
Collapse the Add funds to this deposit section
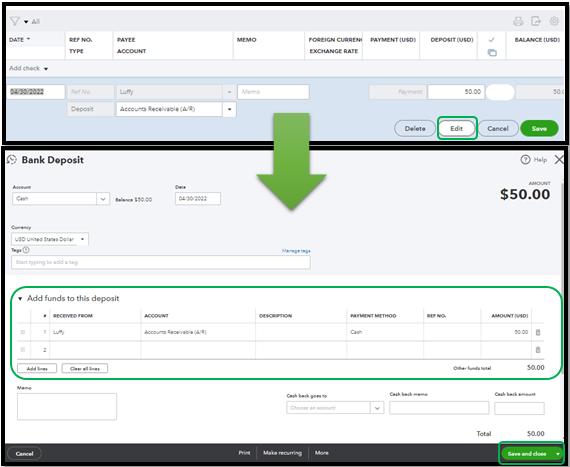[x=20, y=299]
